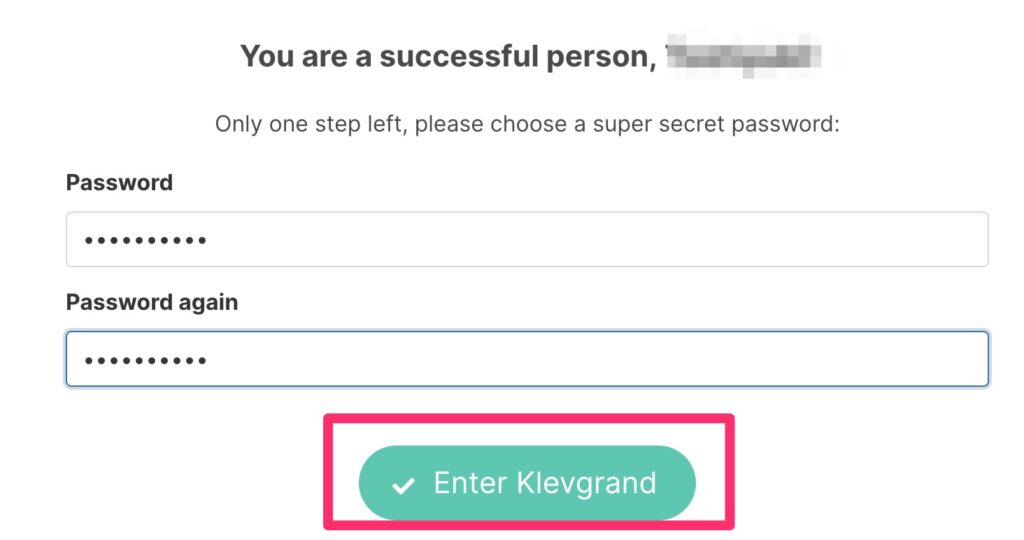Click the word "Klevgrand" on the button

click(x=586, y=484)
